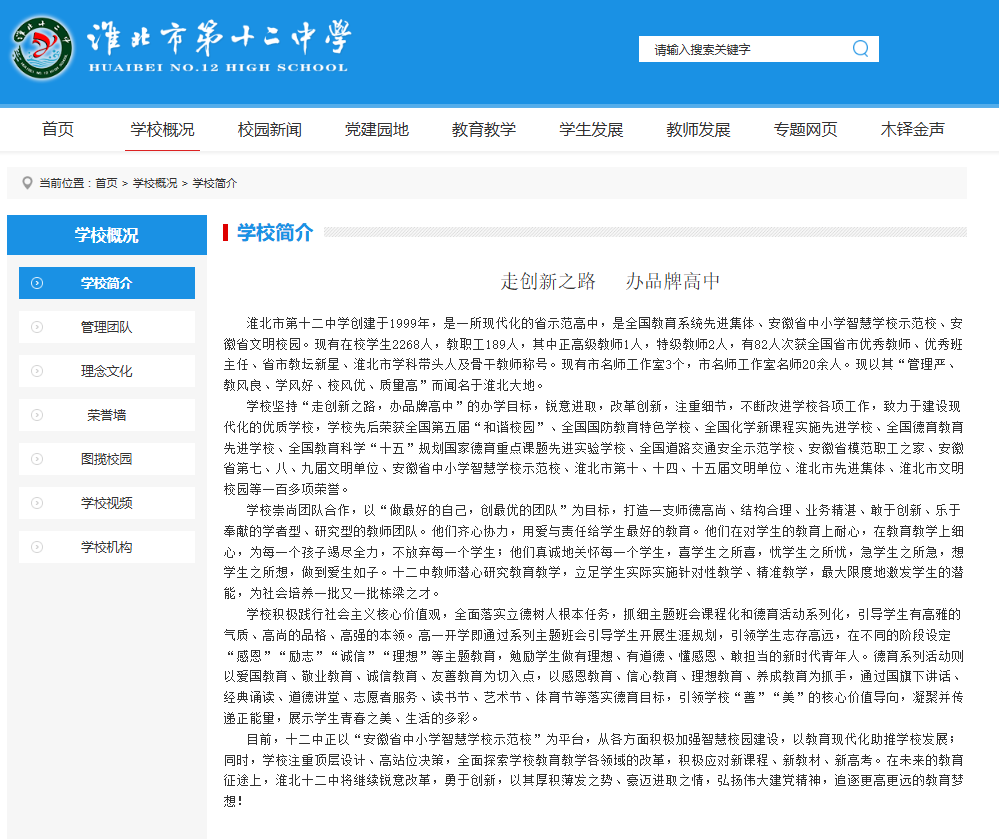Select 学校简介 in the sidebar

[107, 283]
